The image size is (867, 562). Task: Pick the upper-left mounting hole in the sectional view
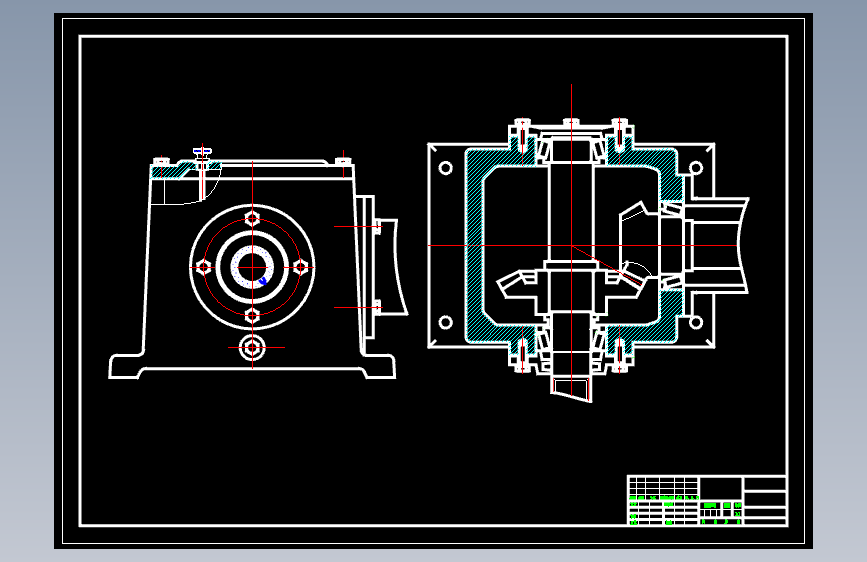point(446,168)
